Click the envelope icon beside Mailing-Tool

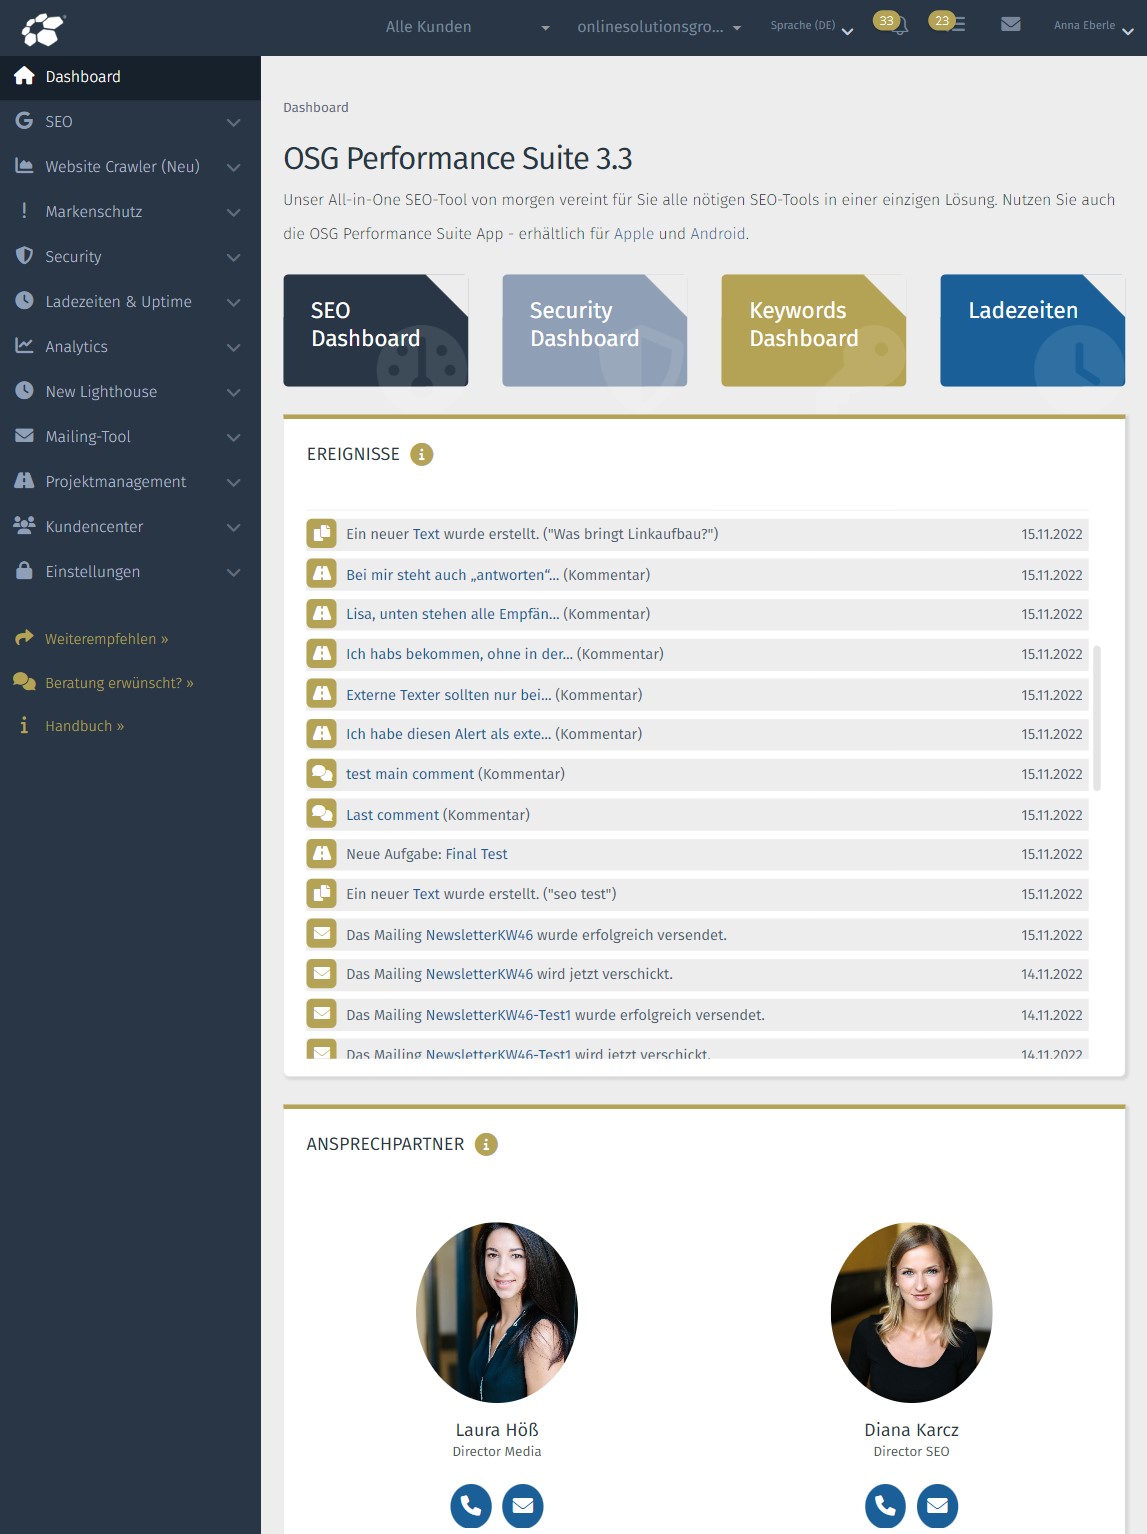[x=24, y=436]
